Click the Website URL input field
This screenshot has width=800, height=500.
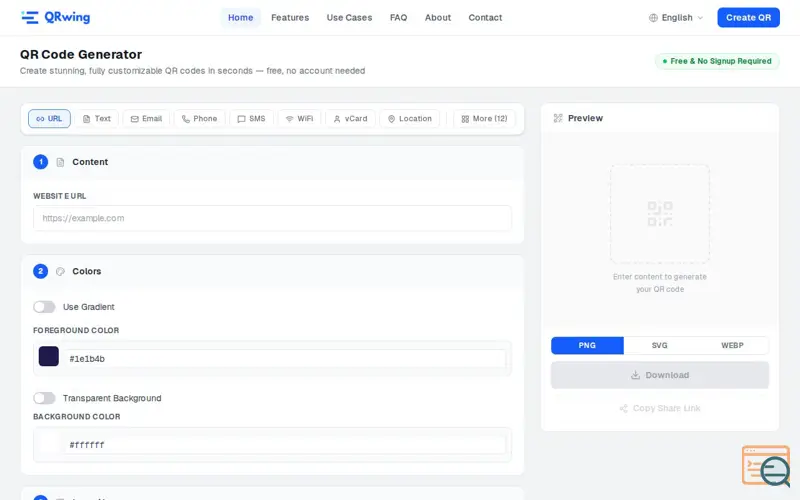[x=272, y=218]
